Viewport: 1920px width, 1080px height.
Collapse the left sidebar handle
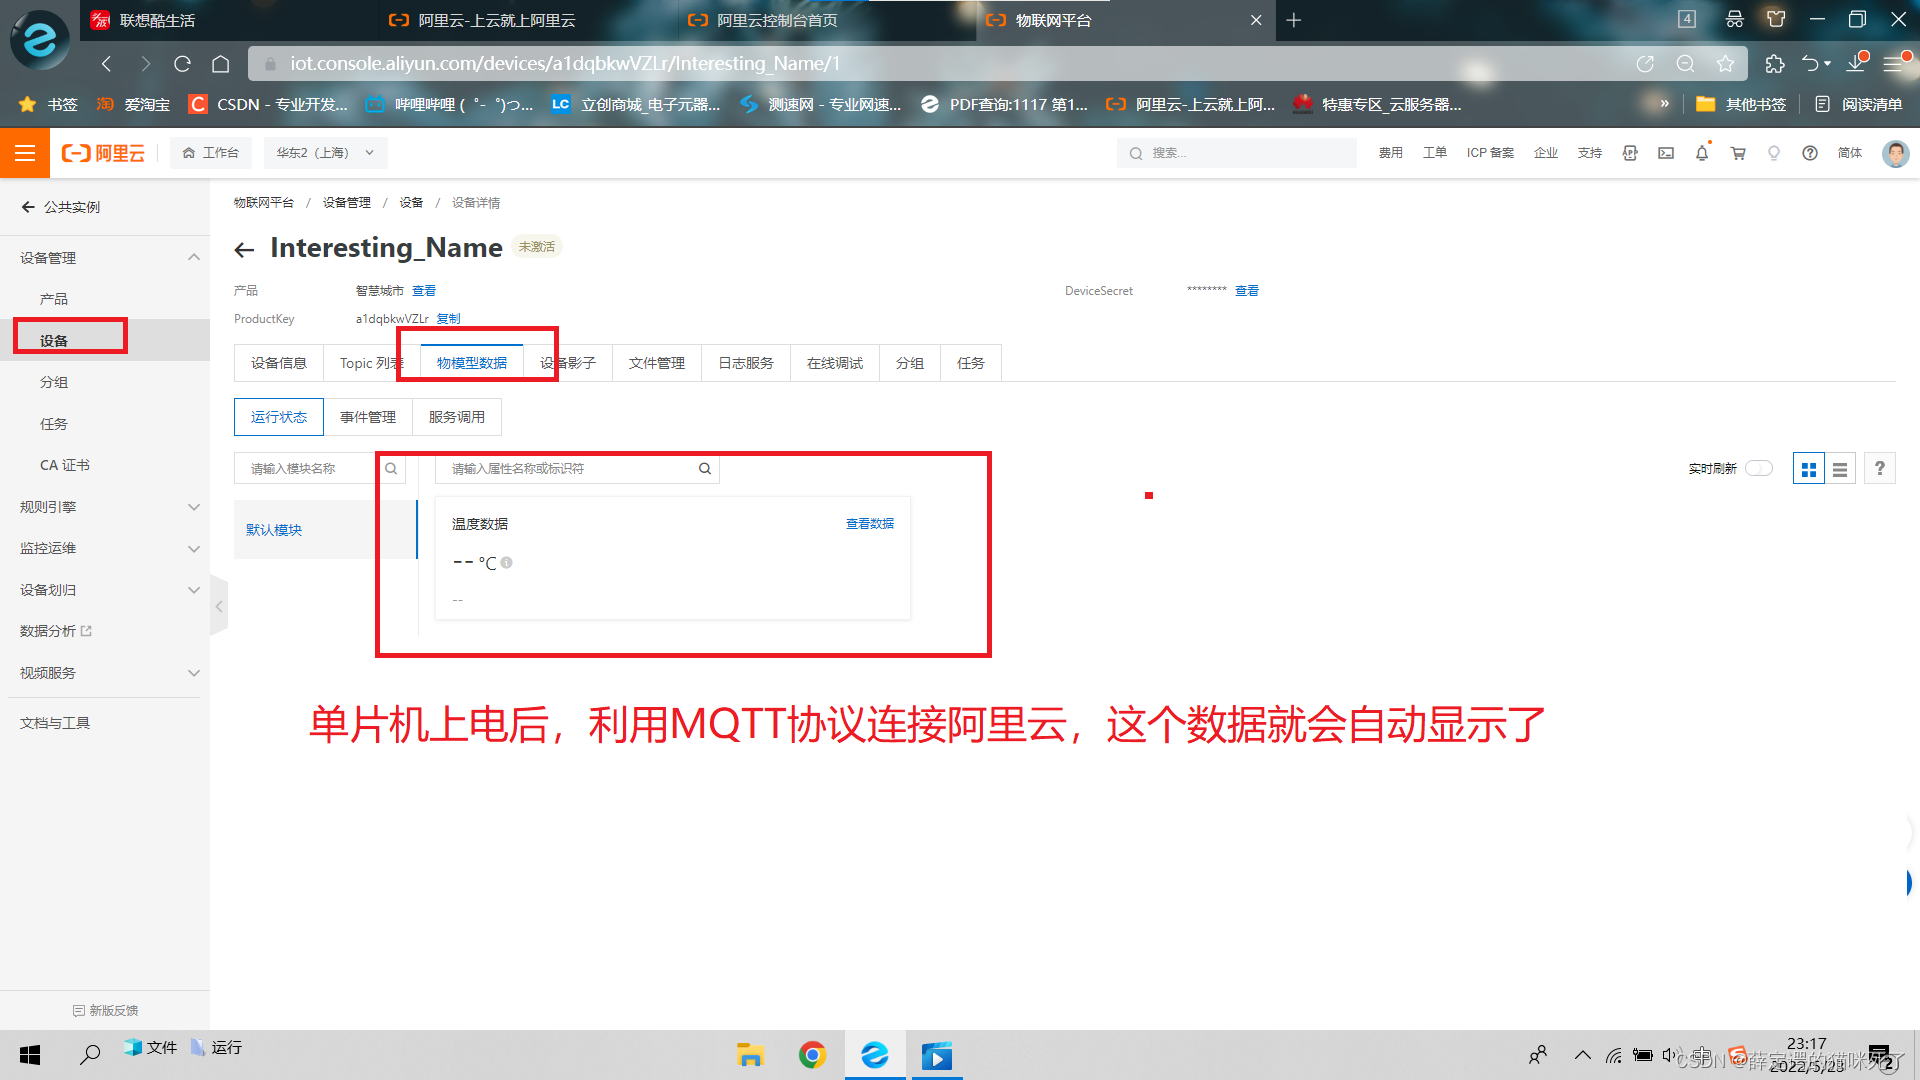click(219, 606)
